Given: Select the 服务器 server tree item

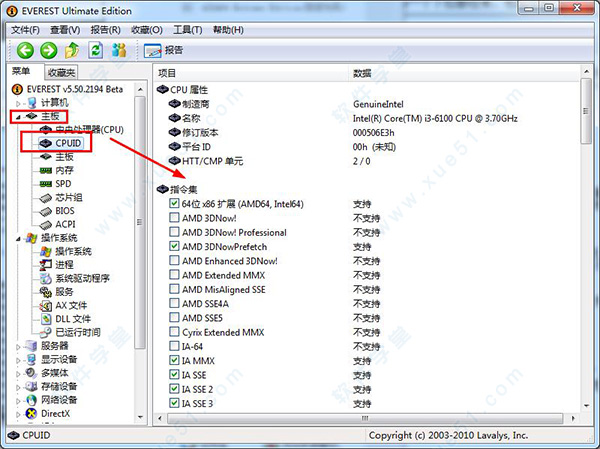Looking at the screenshot, I should tap(47, 346).
